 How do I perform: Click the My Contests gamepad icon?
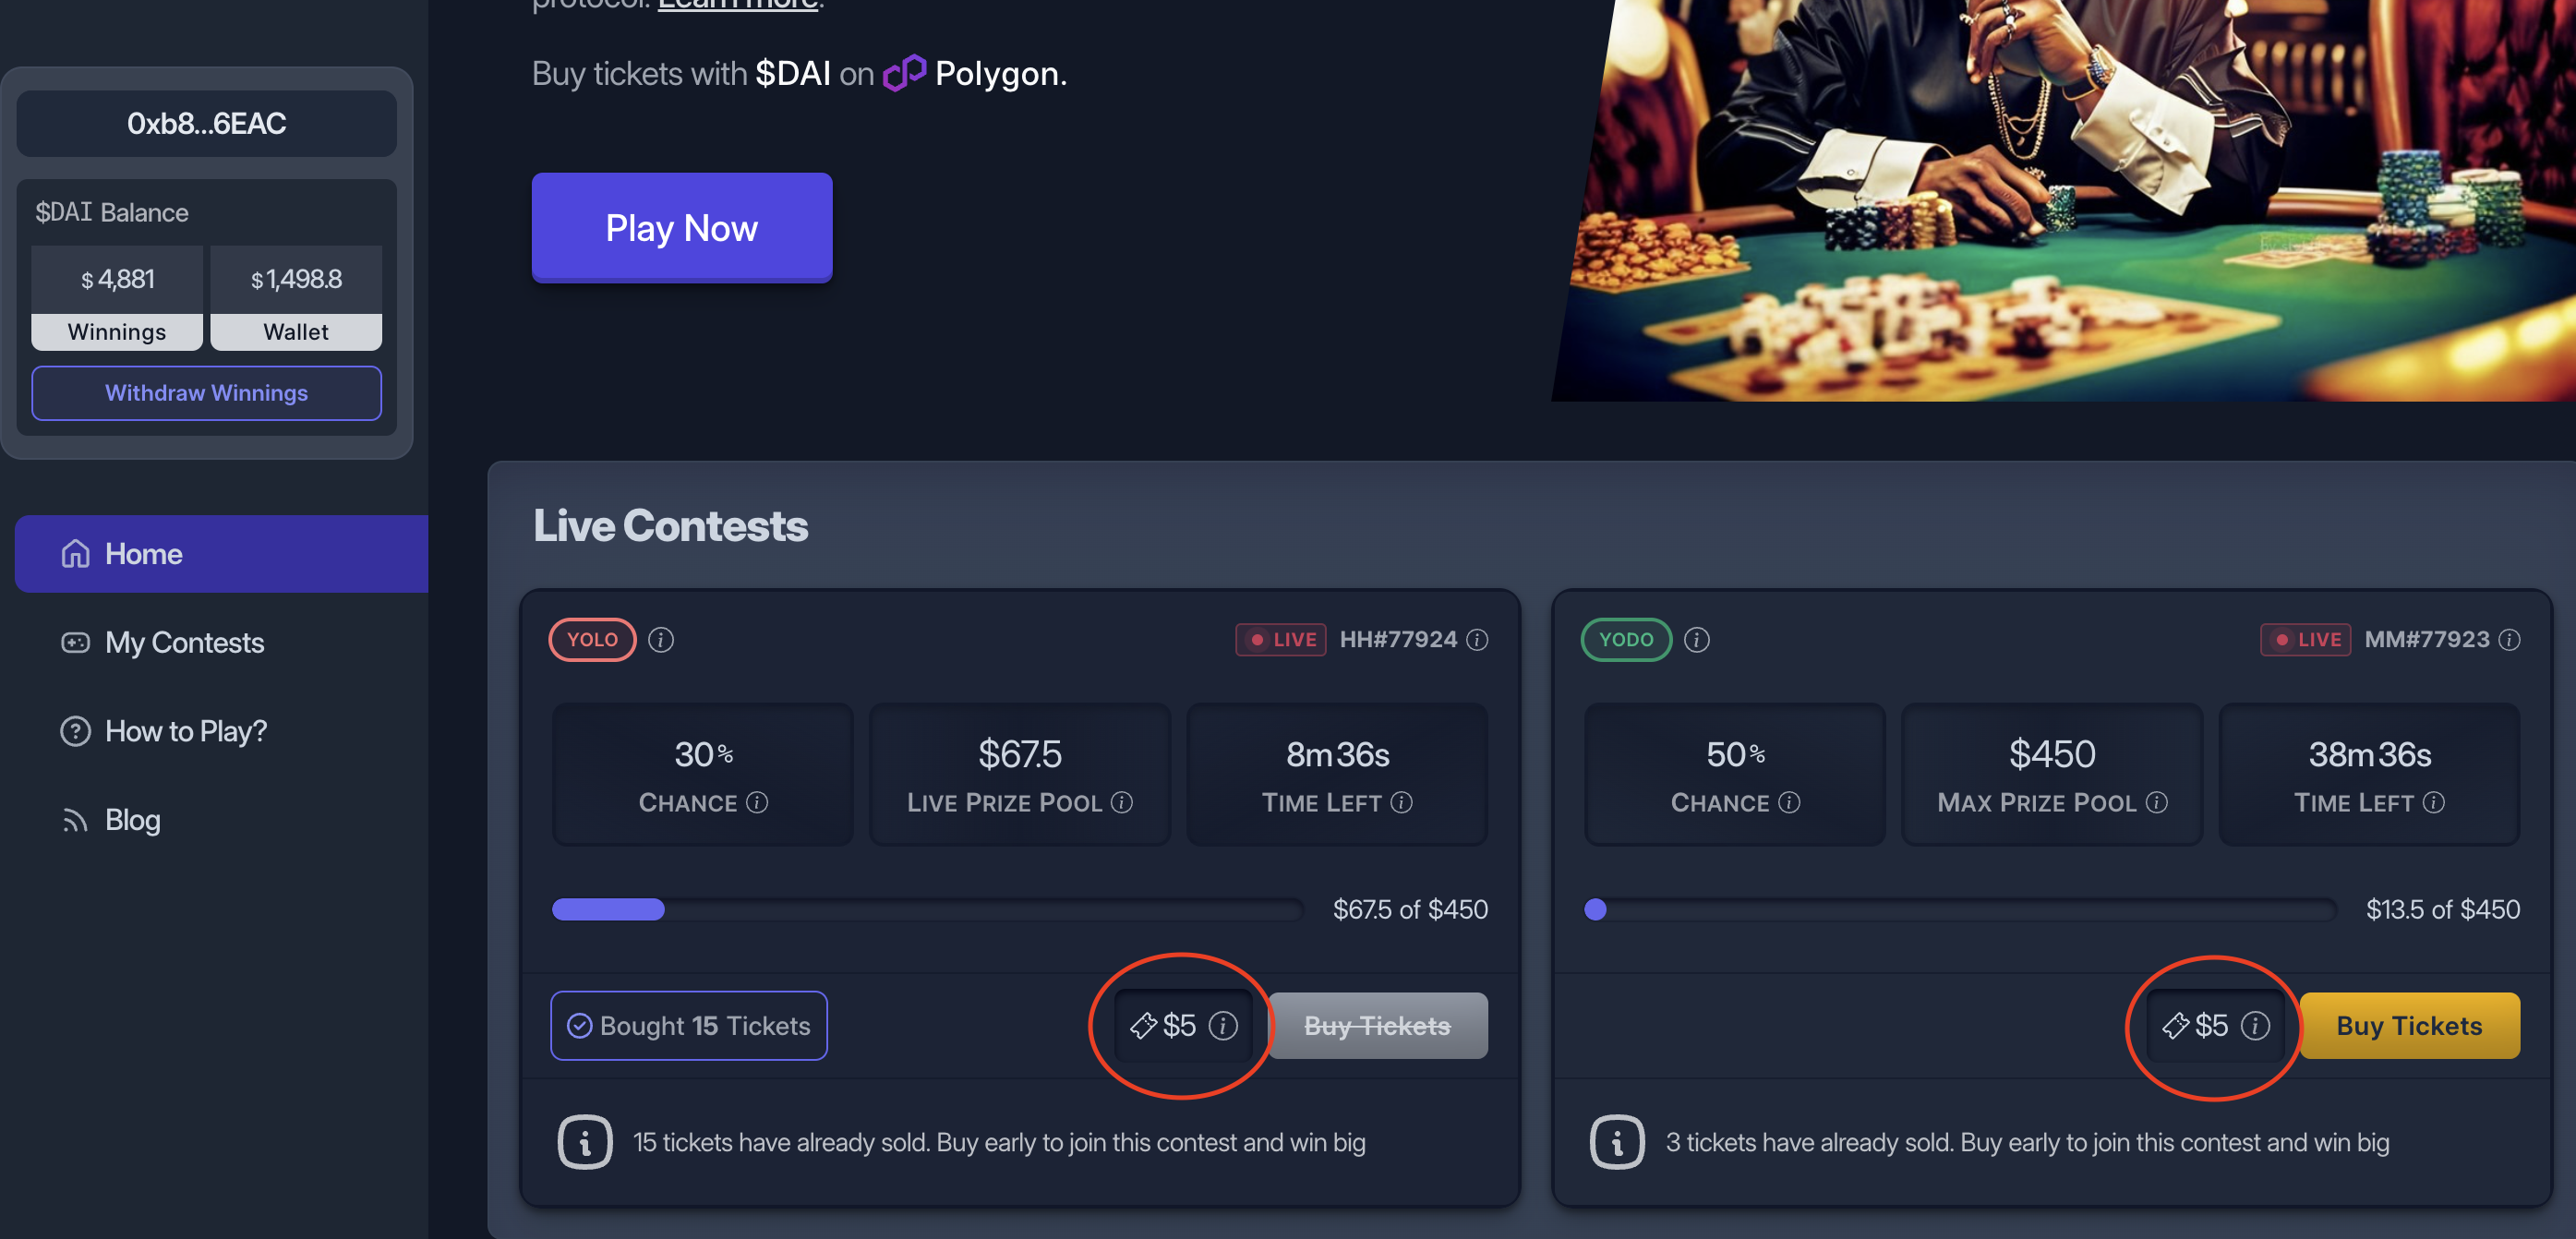click(75, 642)
